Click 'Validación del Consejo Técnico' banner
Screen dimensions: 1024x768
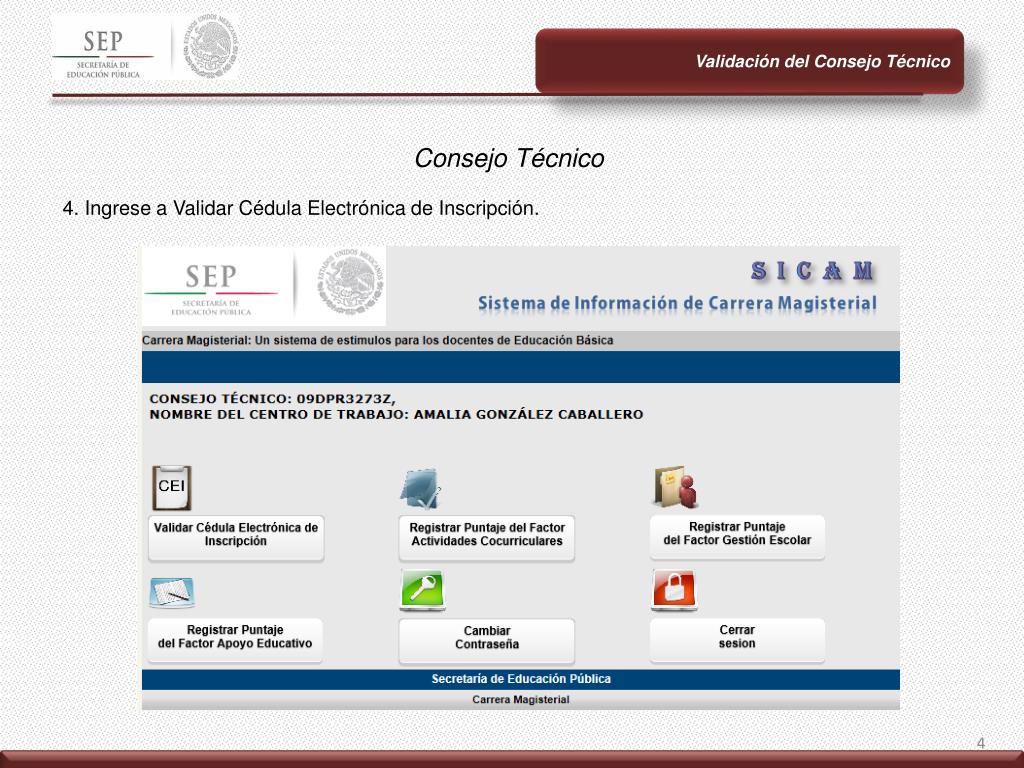click(750, 61)
